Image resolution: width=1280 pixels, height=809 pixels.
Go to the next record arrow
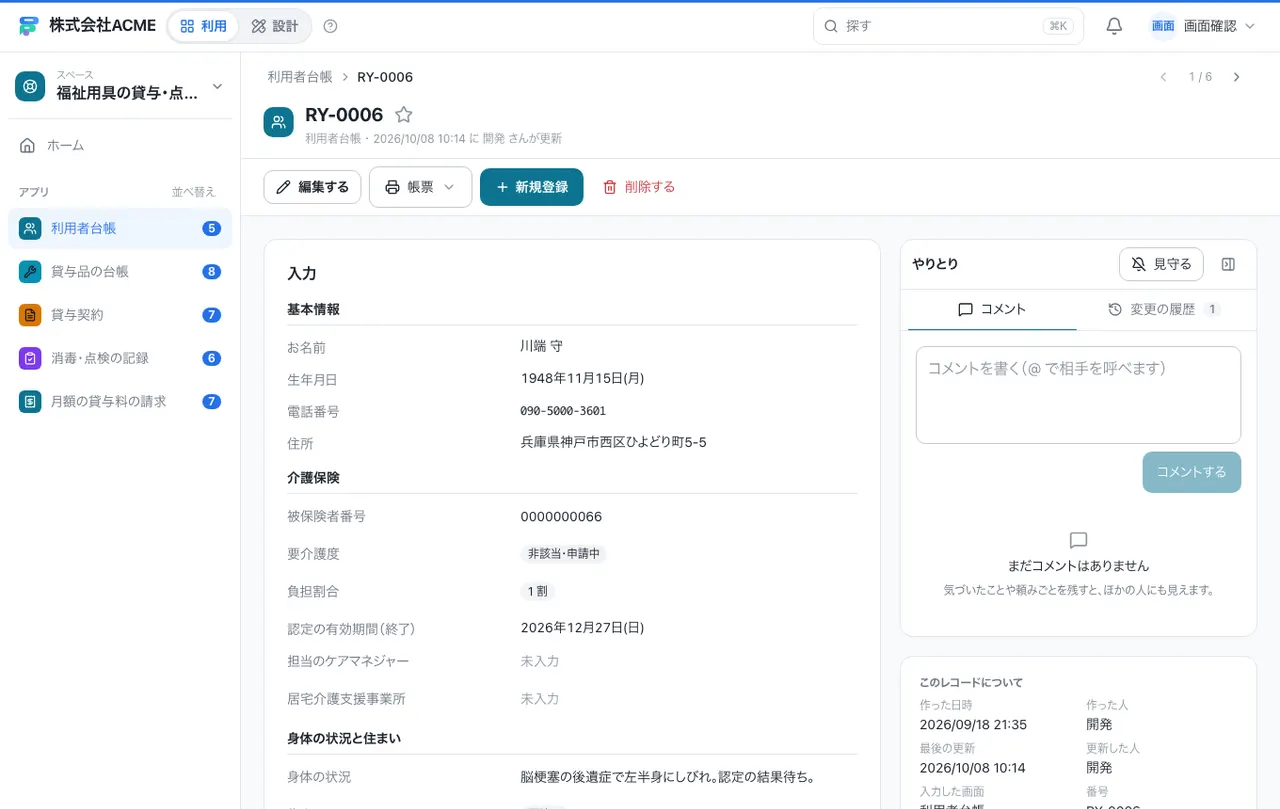tap(1237, 77)
